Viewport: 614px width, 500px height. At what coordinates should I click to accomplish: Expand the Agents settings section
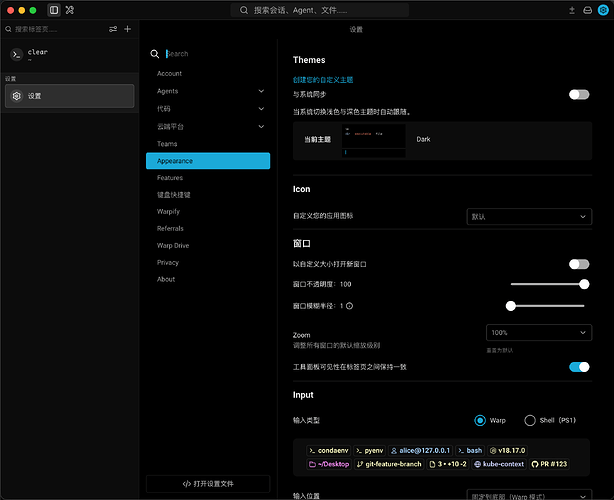coord(261,91)
